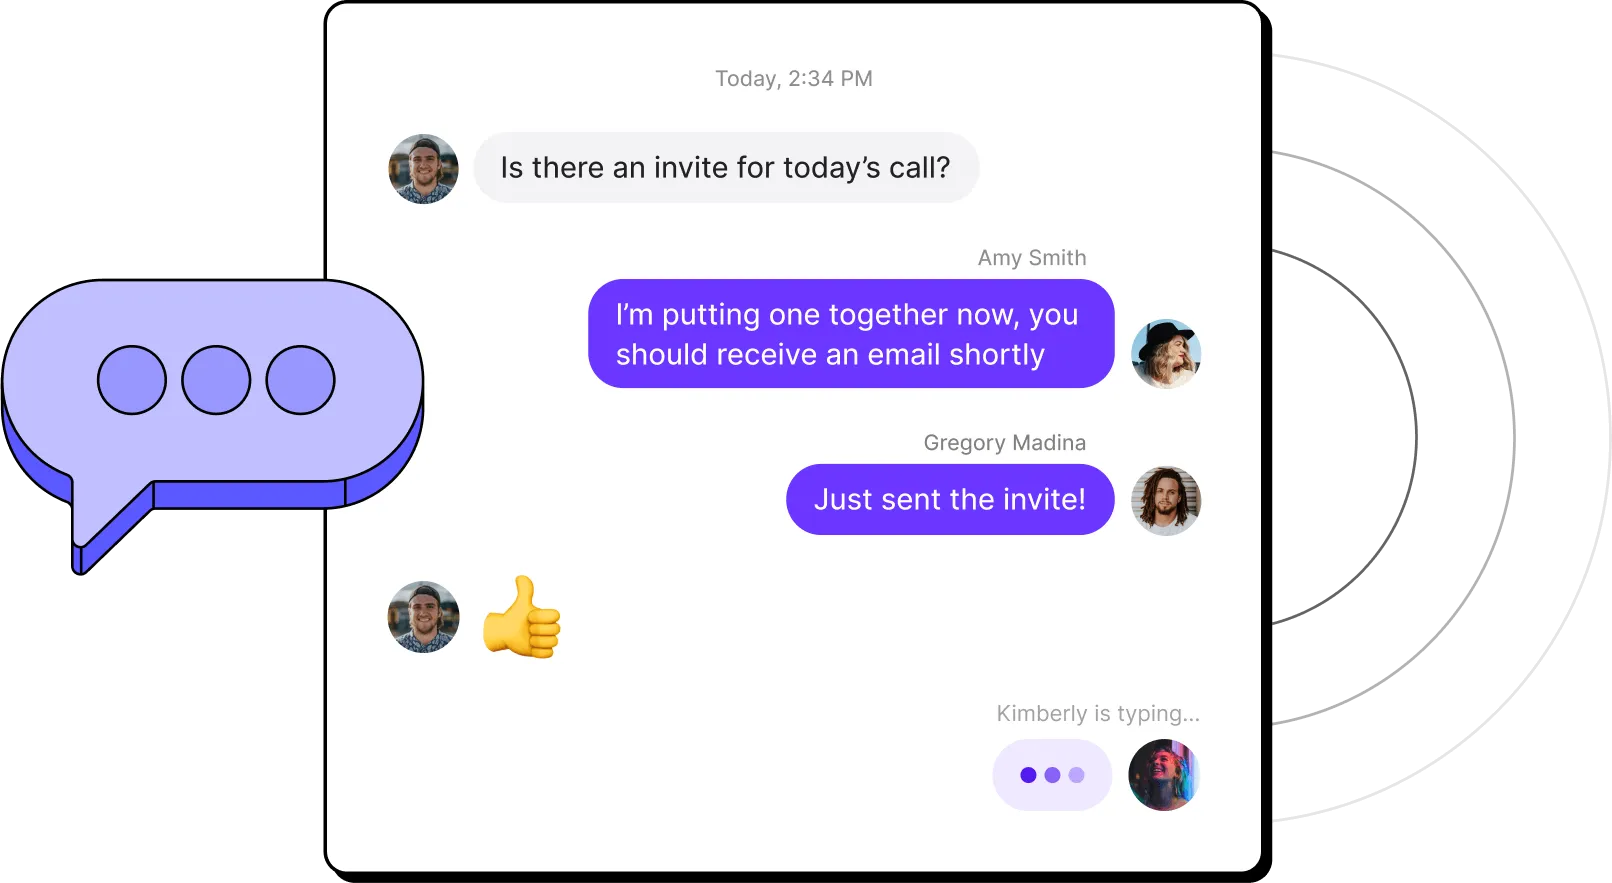Screen dimensions: 1612x883
Task: Click the 'Gregory Madina' sender name
Action: [x=1005, y=443]
